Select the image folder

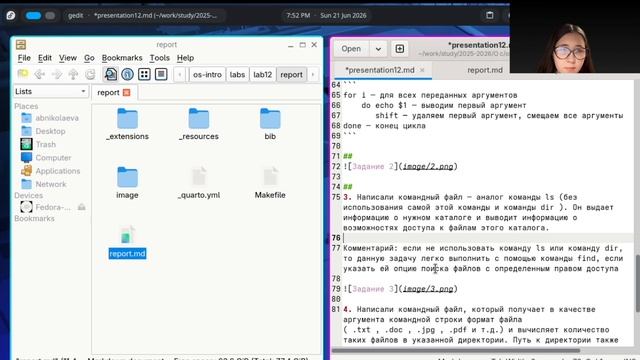coord(127,183)
